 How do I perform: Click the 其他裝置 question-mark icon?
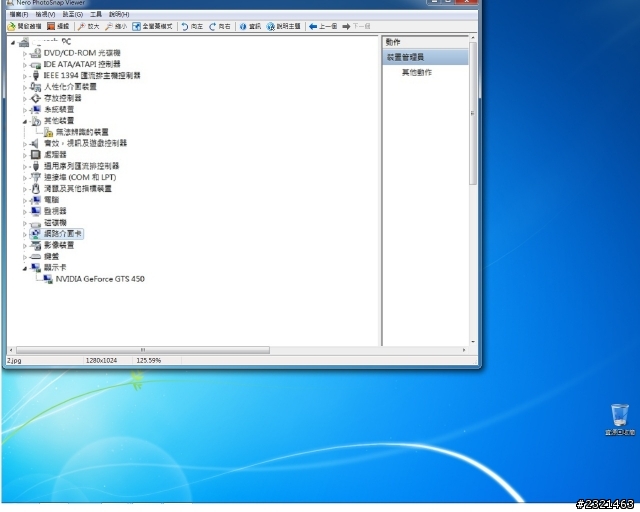click(36, 121)
